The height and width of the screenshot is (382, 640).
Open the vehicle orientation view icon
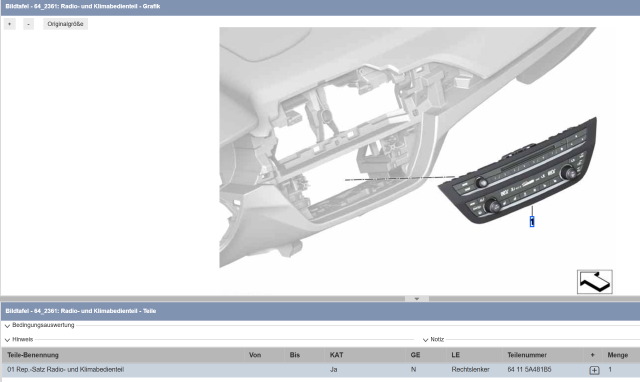(x=594, y=282)
